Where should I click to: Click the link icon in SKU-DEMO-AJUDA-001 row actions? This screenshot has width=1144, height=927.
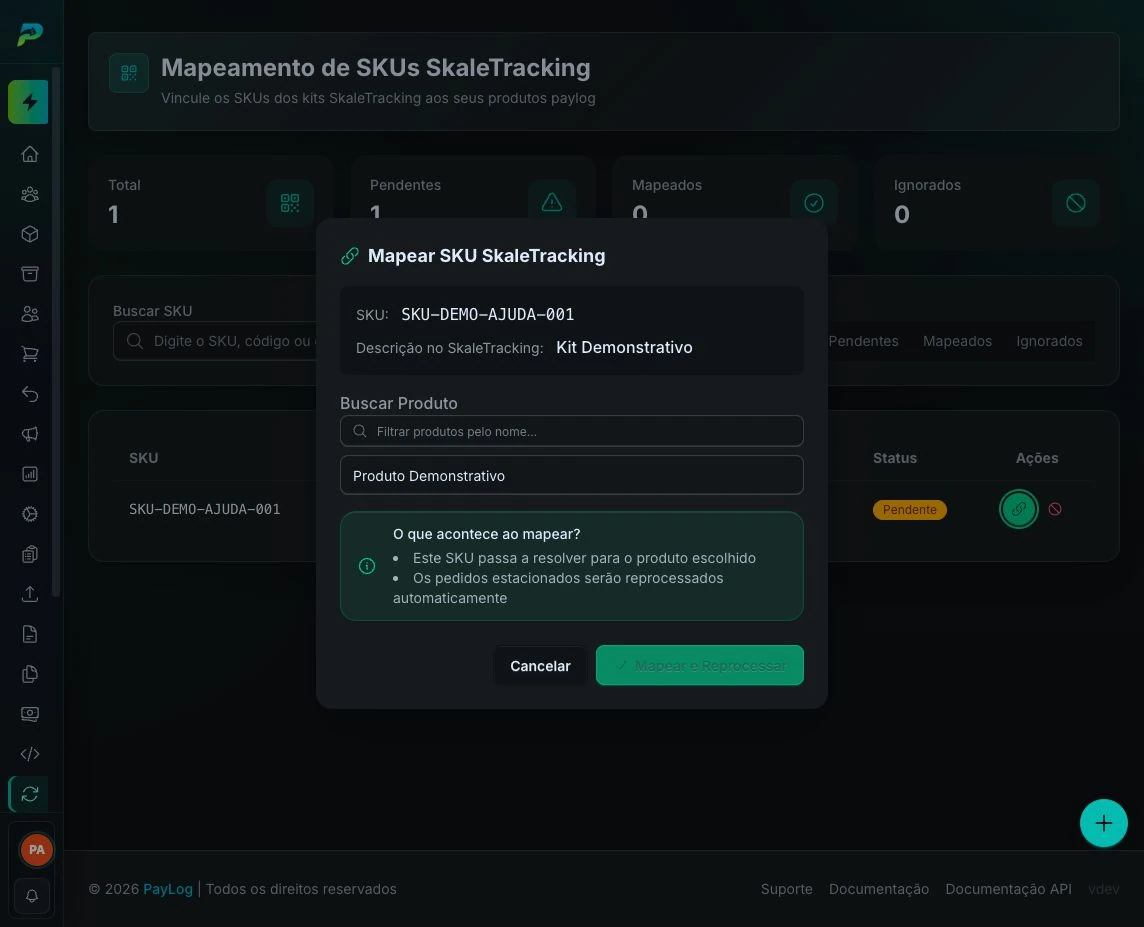[1019, 509]
